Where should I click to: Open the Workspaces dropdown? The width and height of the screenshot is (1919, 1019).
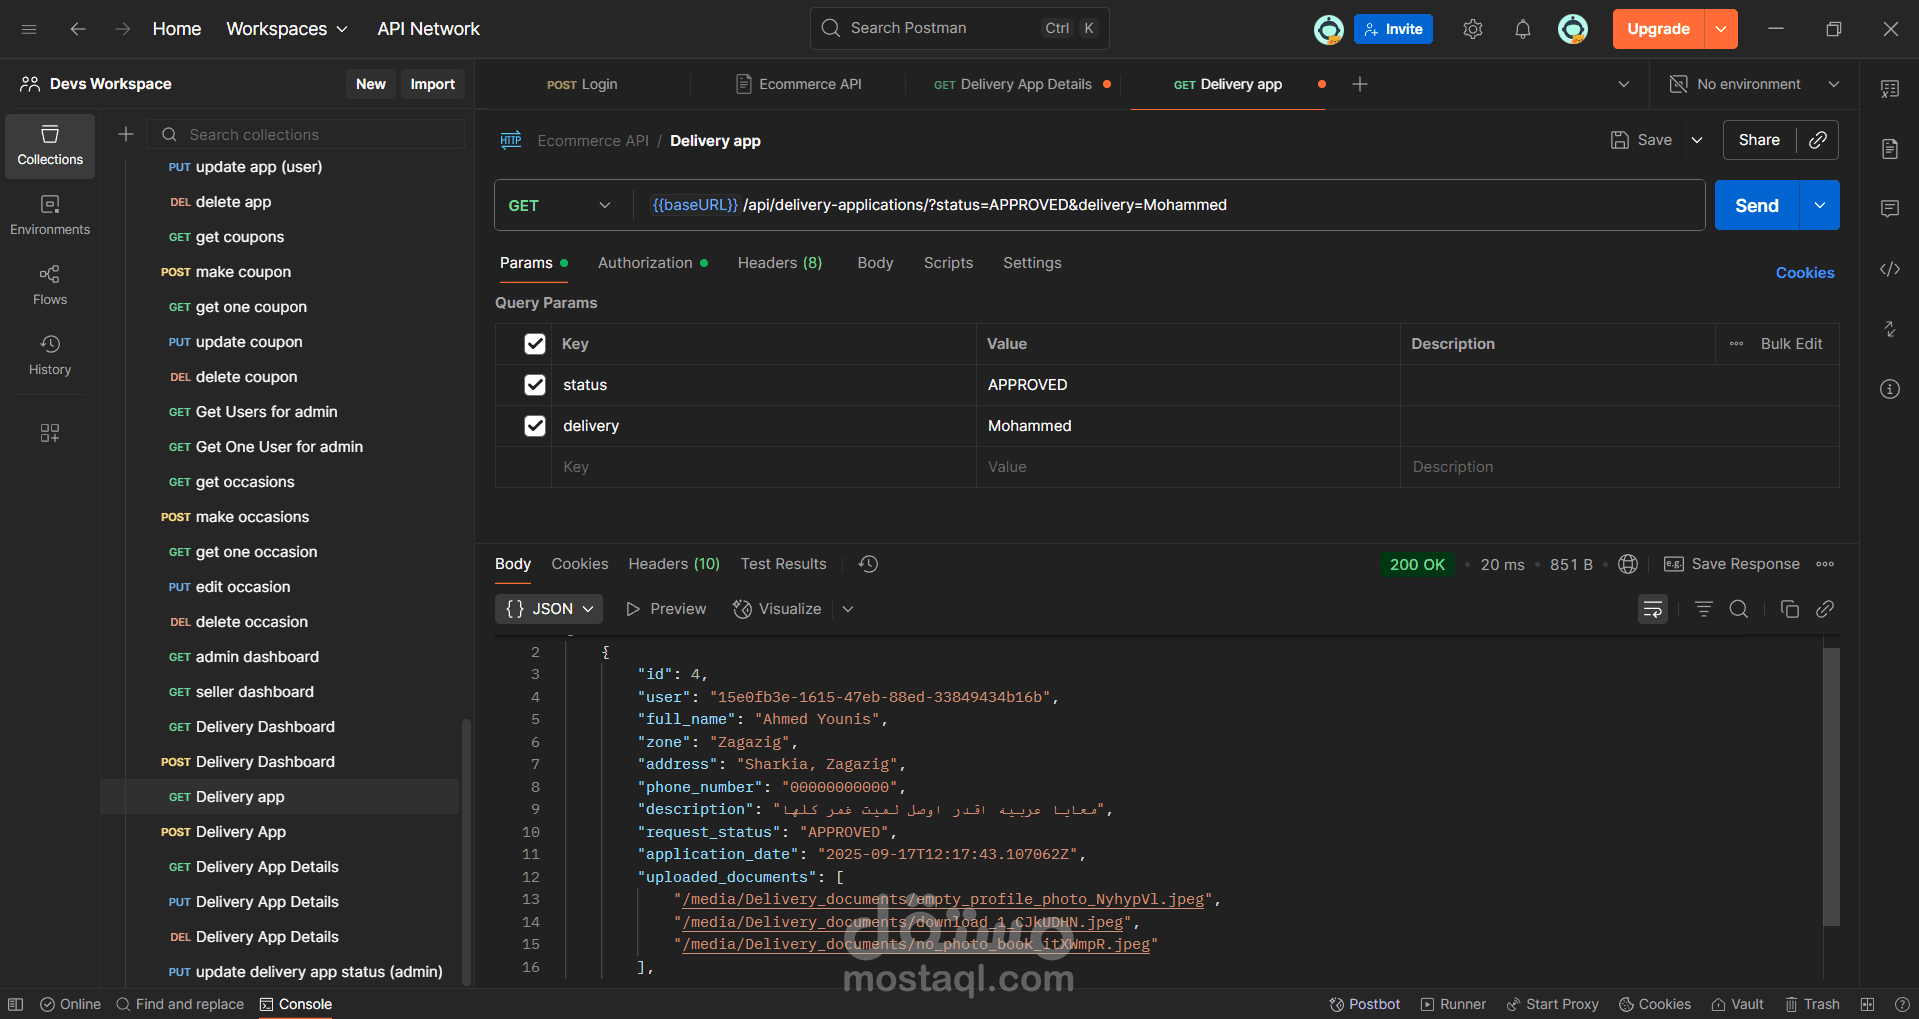(287, 29)
